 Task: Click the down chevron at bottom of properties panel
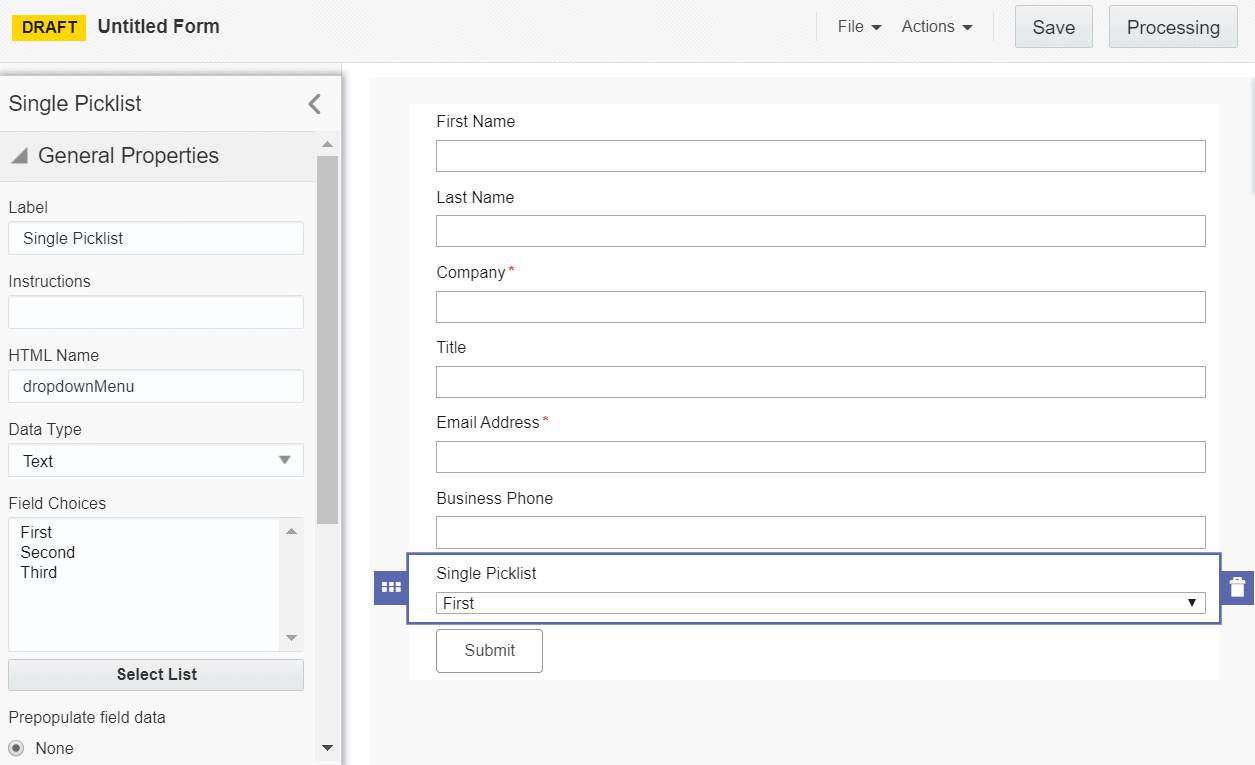(328, 748)
